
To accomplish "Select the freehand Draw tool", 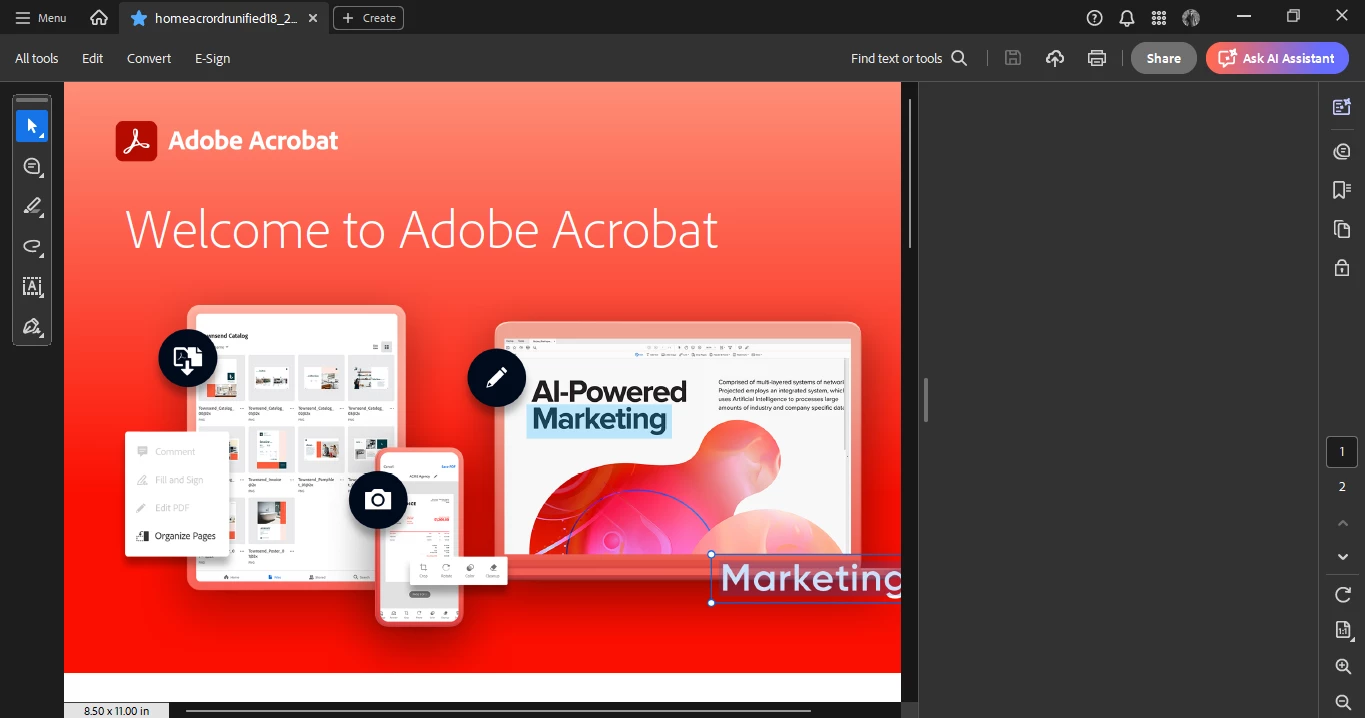I will tap(32, 246).
